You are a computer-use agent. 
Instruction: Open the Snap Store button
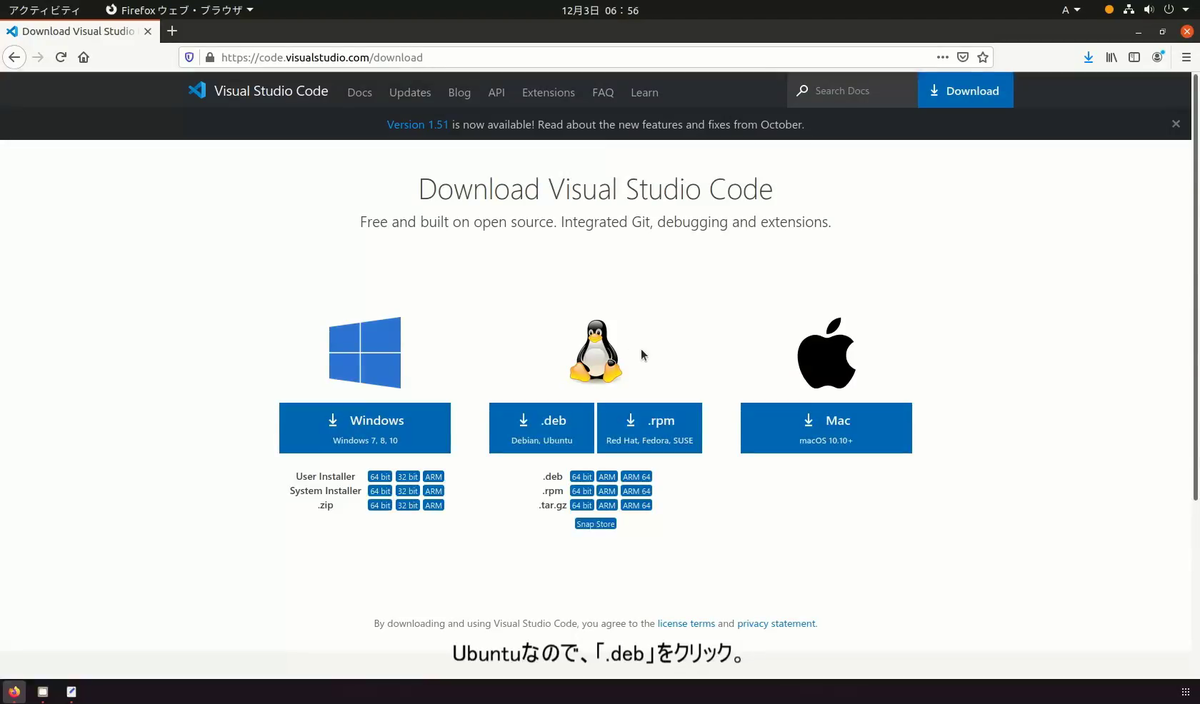596,524
